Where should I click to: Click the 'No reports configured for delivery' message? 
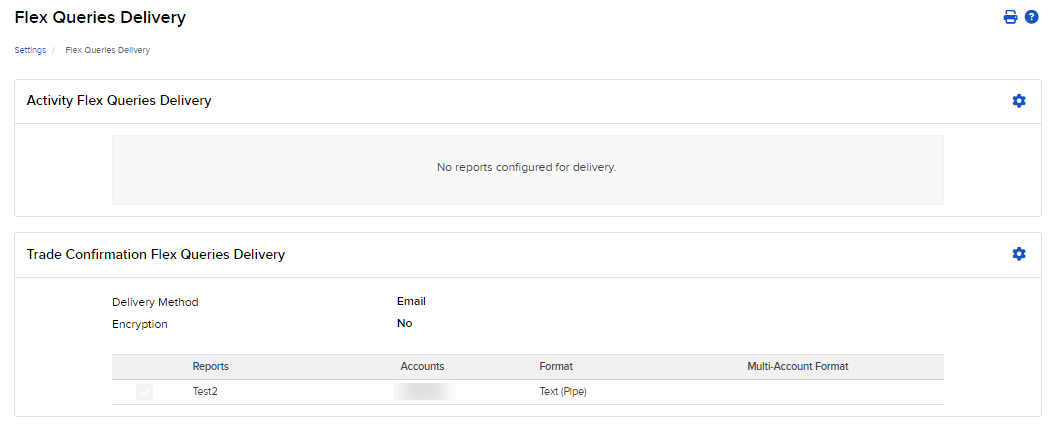(526, 167)
